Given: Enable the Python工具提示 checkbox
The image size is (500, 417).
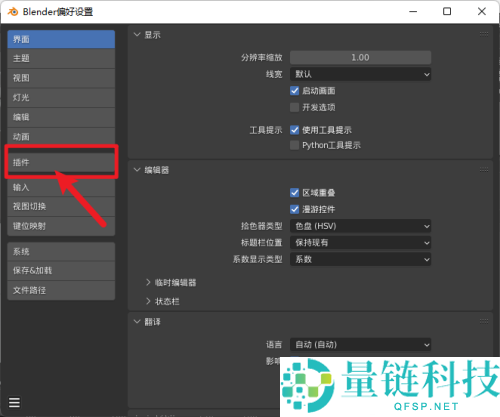Looking at the screenshot, I should [x=294, y=145].
